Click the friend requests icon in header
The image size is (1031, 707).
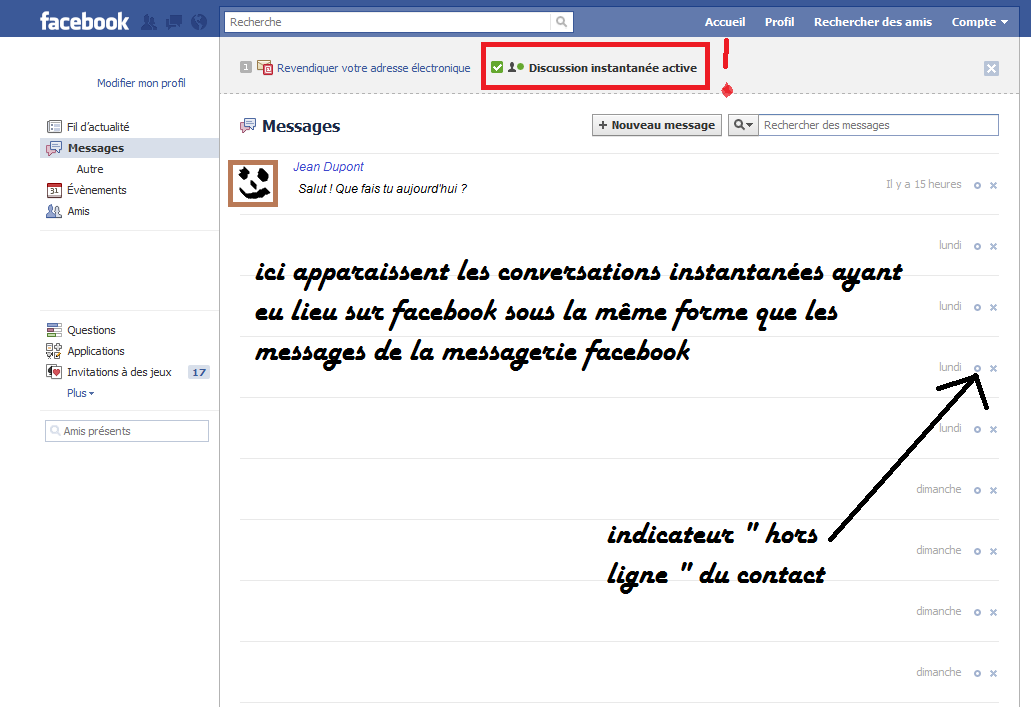[149, 21]
